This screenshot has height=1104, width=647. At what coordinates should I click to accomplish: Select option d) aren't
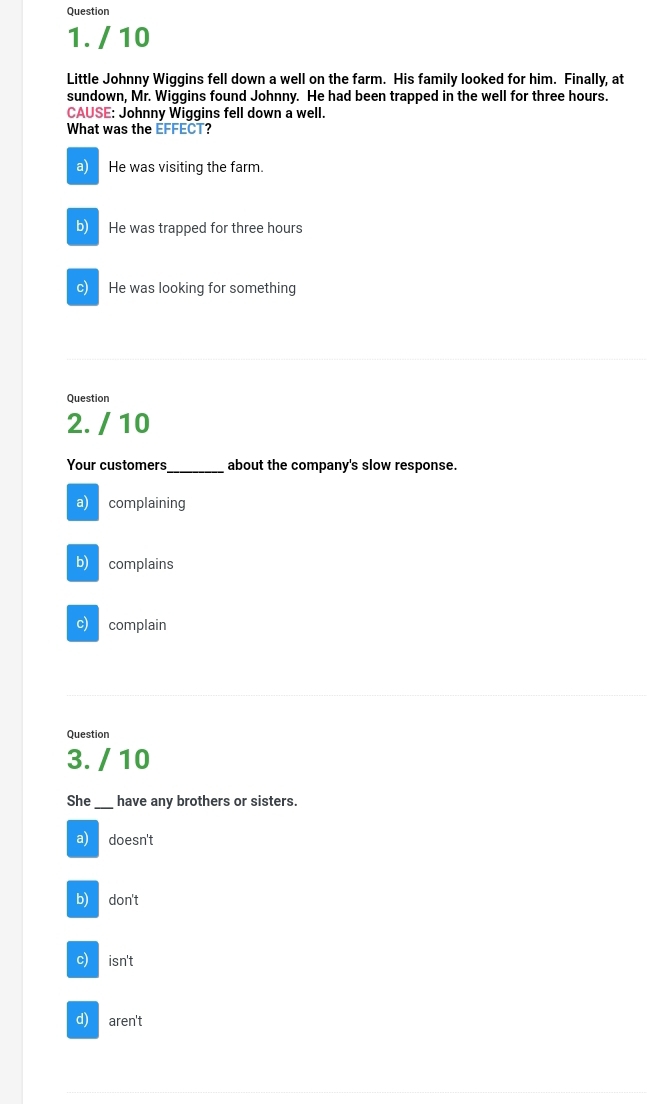82,1020
